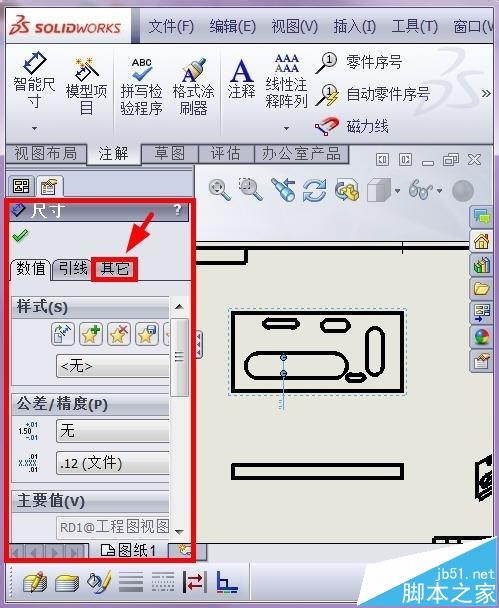
Task: Click the hide/show edges arrows icon
Action: click(x=194, y=582)
